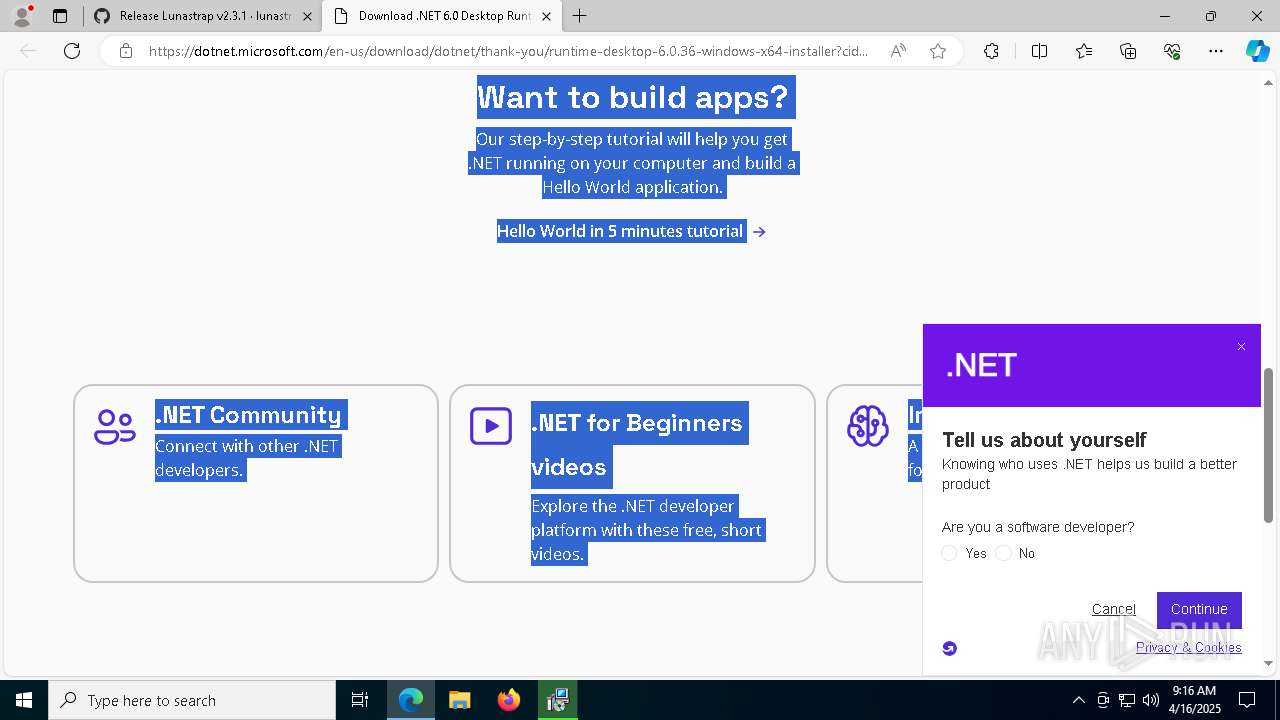This screenshot has width=1280, height=720.
Task: Open the notification center
Action: (1247, 700)
